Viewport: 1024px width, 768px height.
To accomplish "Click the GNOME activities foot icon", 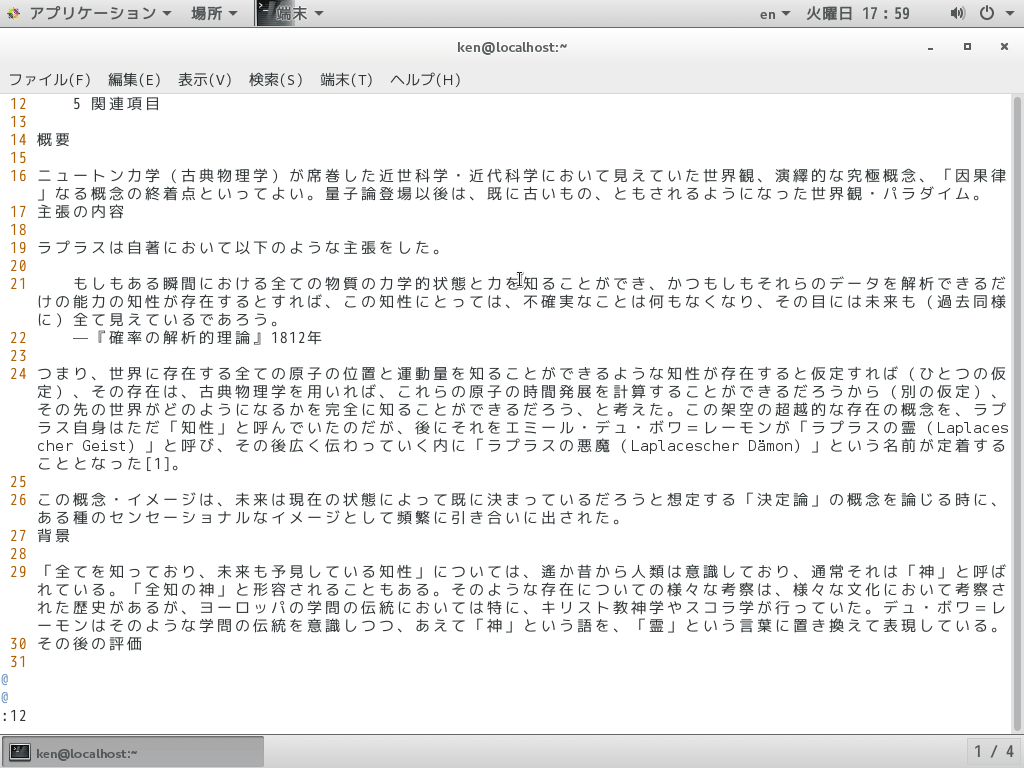I will point(13,13).
